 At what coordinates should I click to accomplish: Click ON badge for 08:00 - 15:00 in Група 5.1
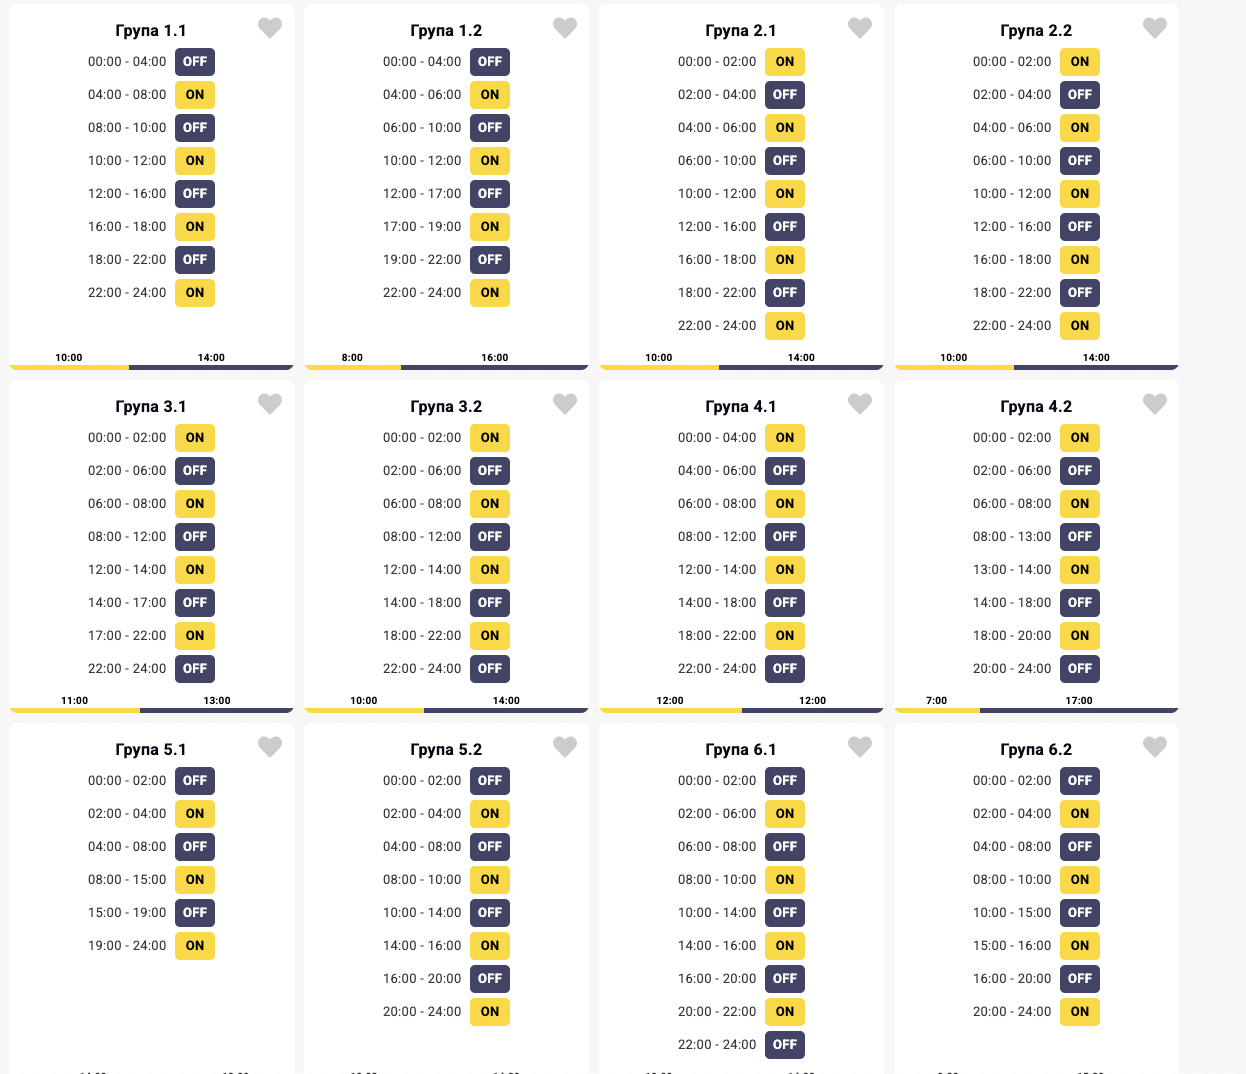(x=195, y=880)
